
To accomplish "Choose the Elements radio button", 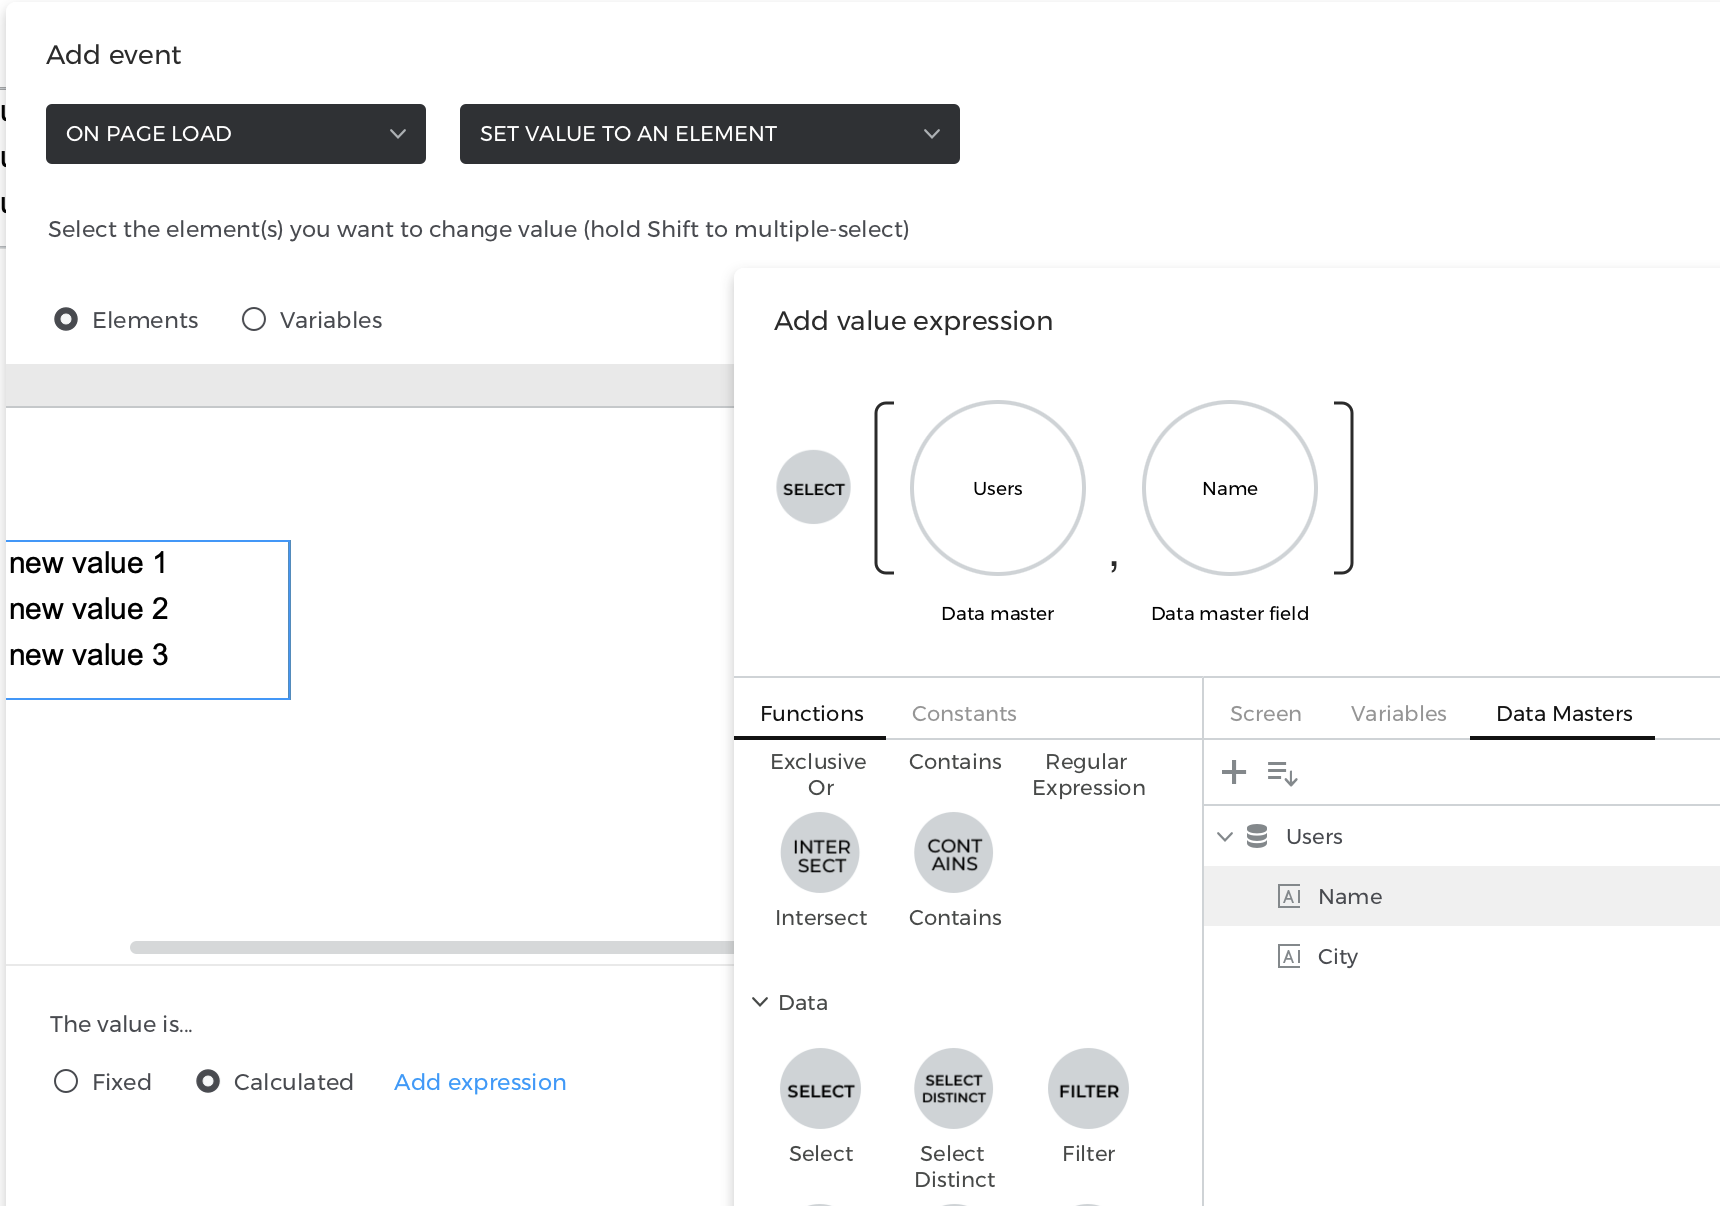I will click(66, 319).
